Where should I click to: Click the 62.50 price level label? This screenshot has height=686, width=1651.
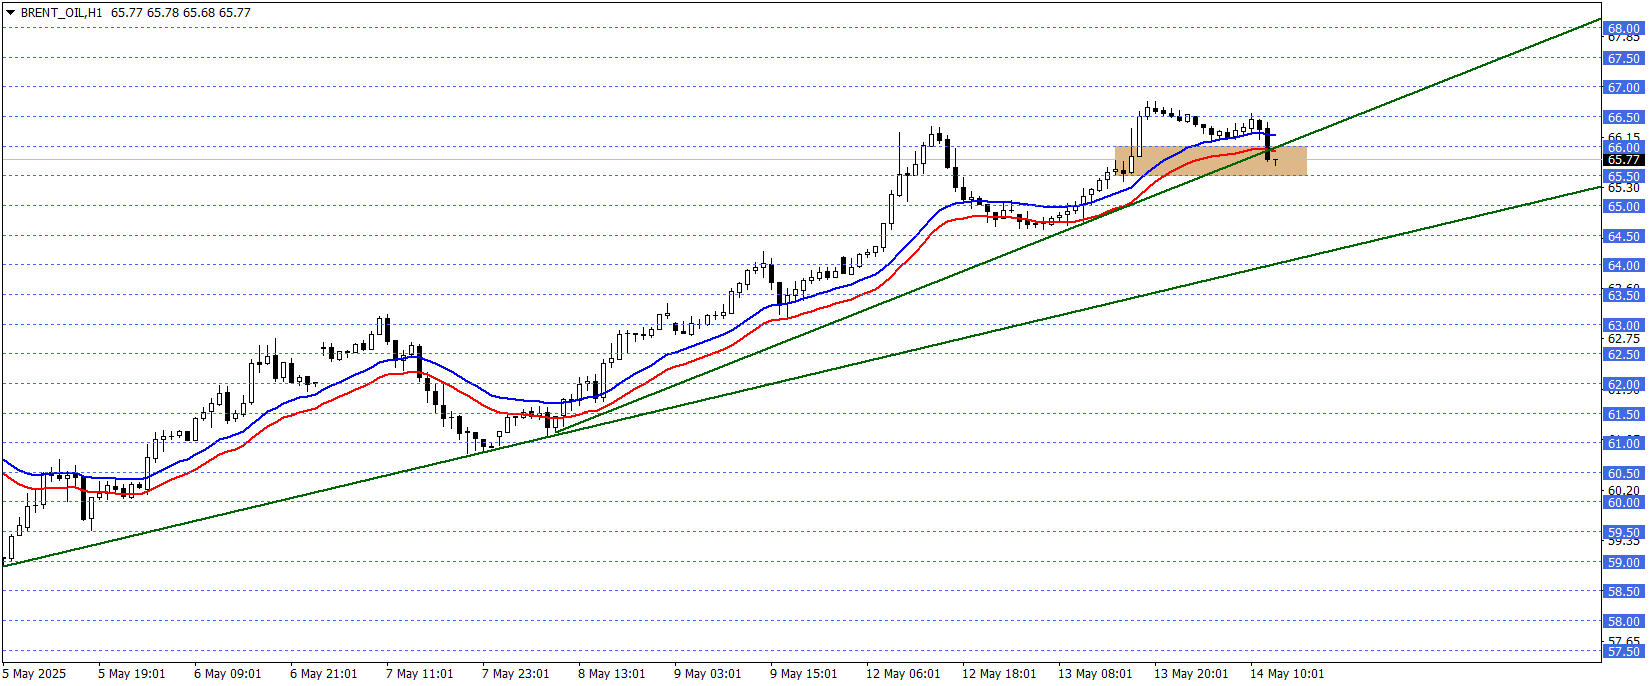(1623, 355)
